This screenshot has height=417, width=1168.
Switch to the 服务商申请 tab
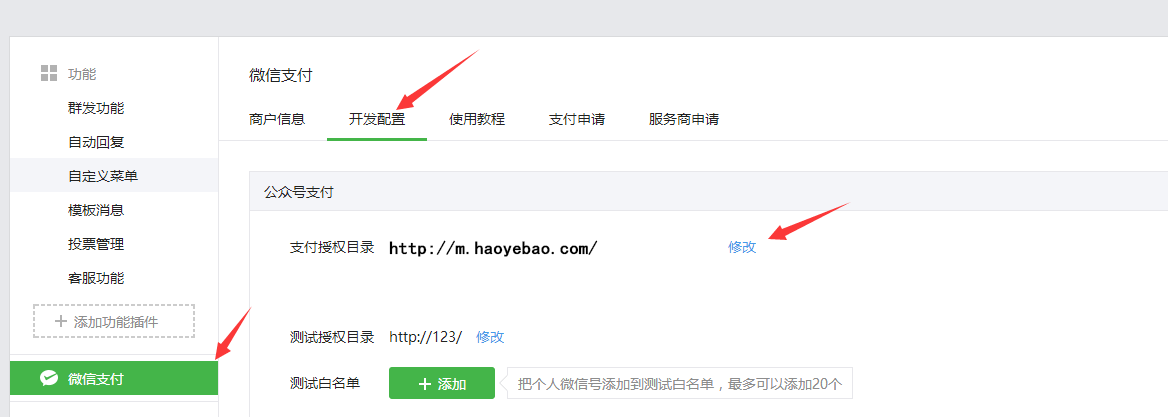(684, 119)
